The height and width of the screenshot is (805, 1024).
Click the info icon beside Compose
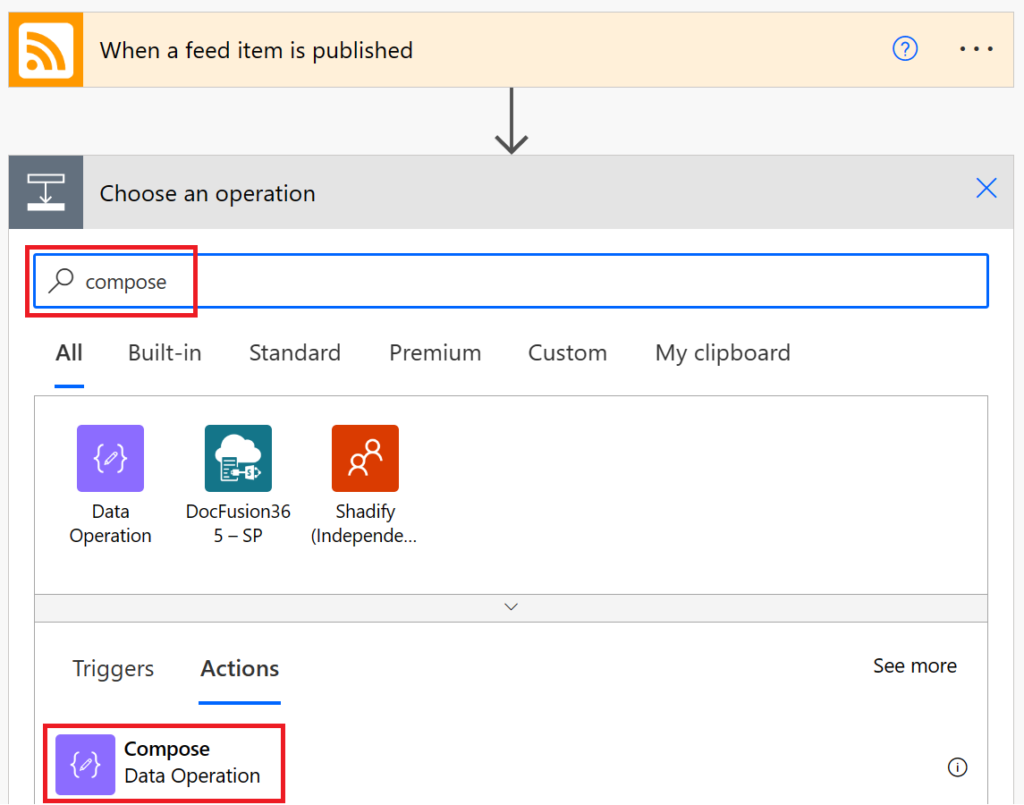click(x=957, y=767)
